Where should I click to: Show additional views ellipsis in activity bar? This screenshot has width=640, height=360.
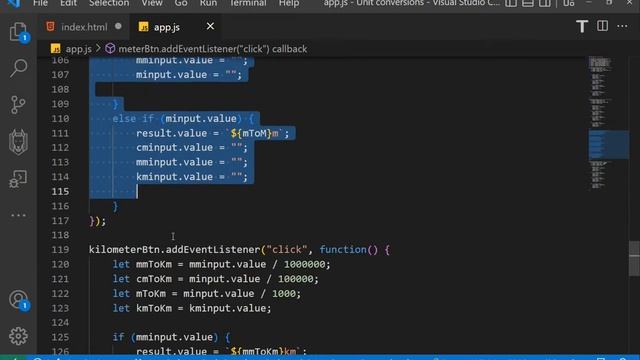coord(18,215)
